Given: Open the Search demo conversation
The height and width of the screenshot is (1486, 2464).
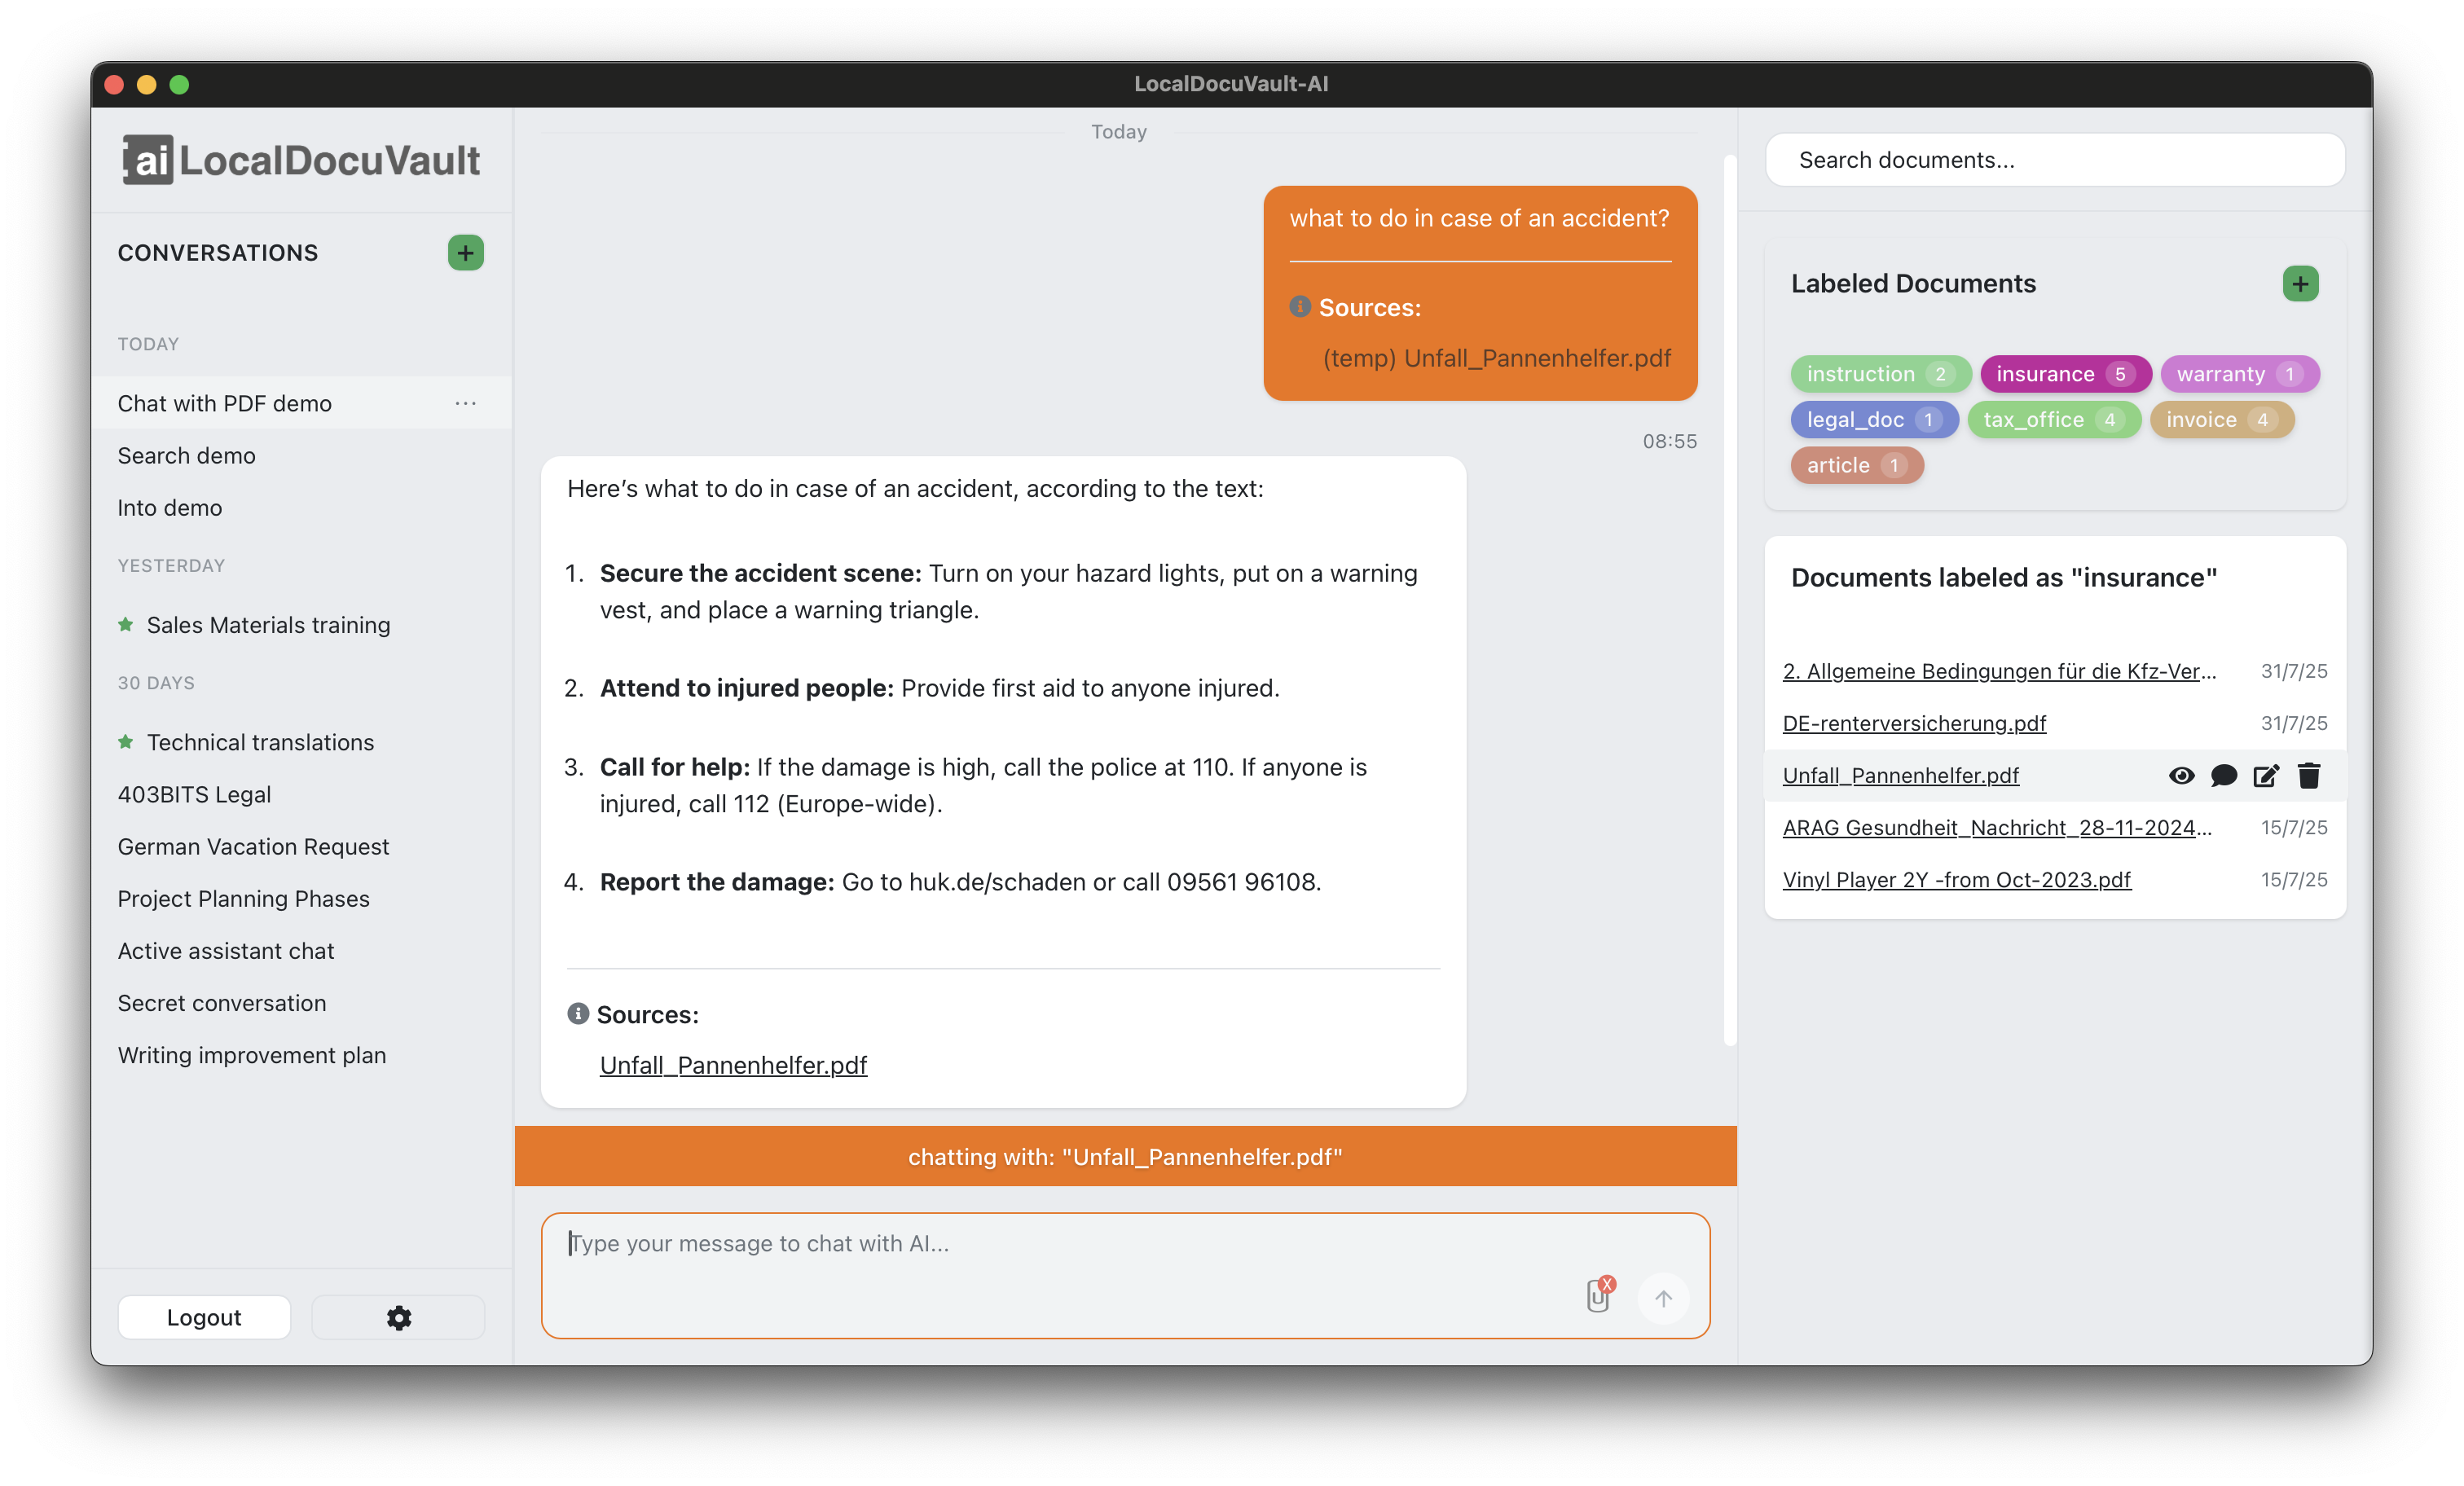Looking at the screenshot, I should point(186,455).
